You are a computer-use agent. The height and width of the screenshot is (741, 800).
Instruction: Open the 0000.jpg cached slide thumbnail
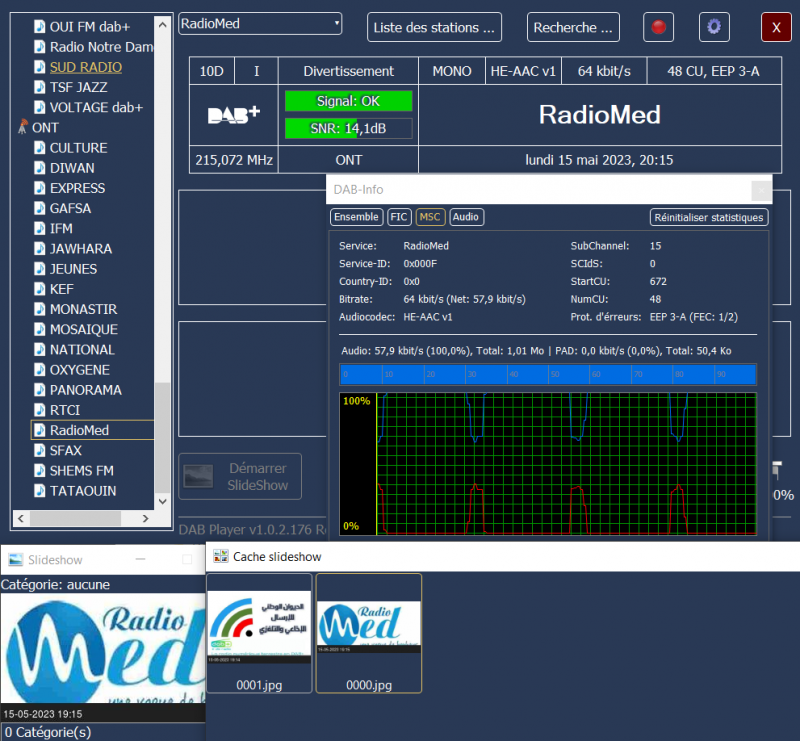[x=369, y=633]
